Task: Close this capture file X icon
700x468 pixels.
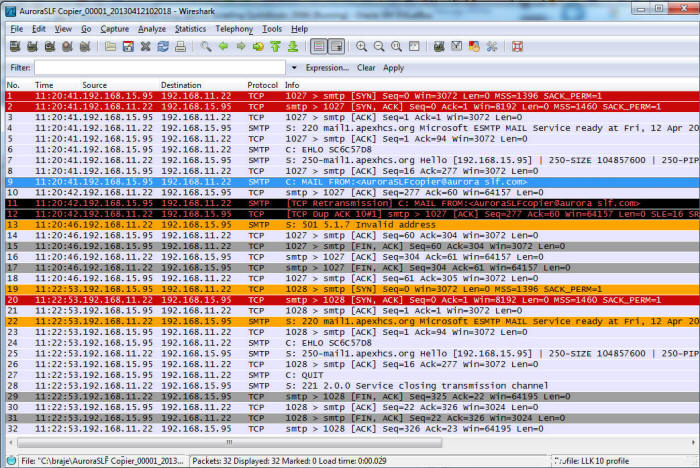Action: [x=146, y=46]
